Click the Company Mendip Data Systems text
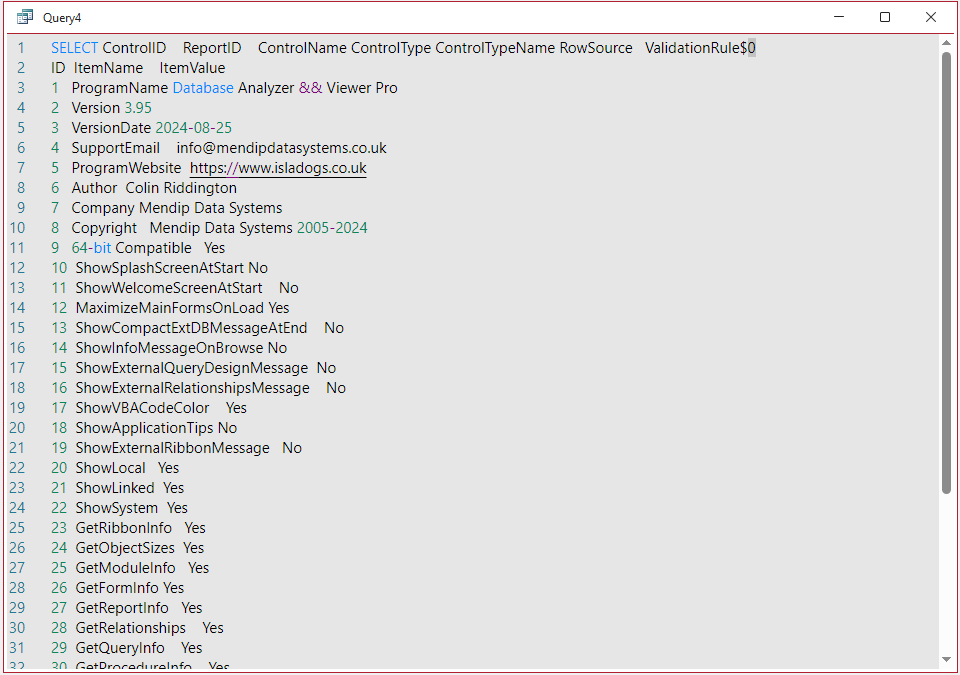 177,208
